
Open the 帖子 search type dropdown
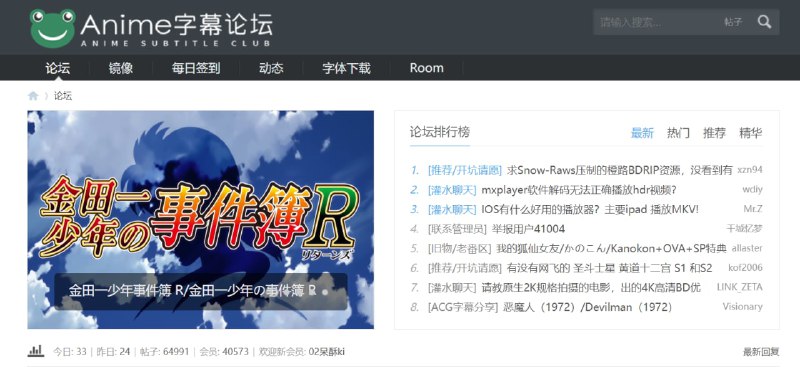[733, 22]
